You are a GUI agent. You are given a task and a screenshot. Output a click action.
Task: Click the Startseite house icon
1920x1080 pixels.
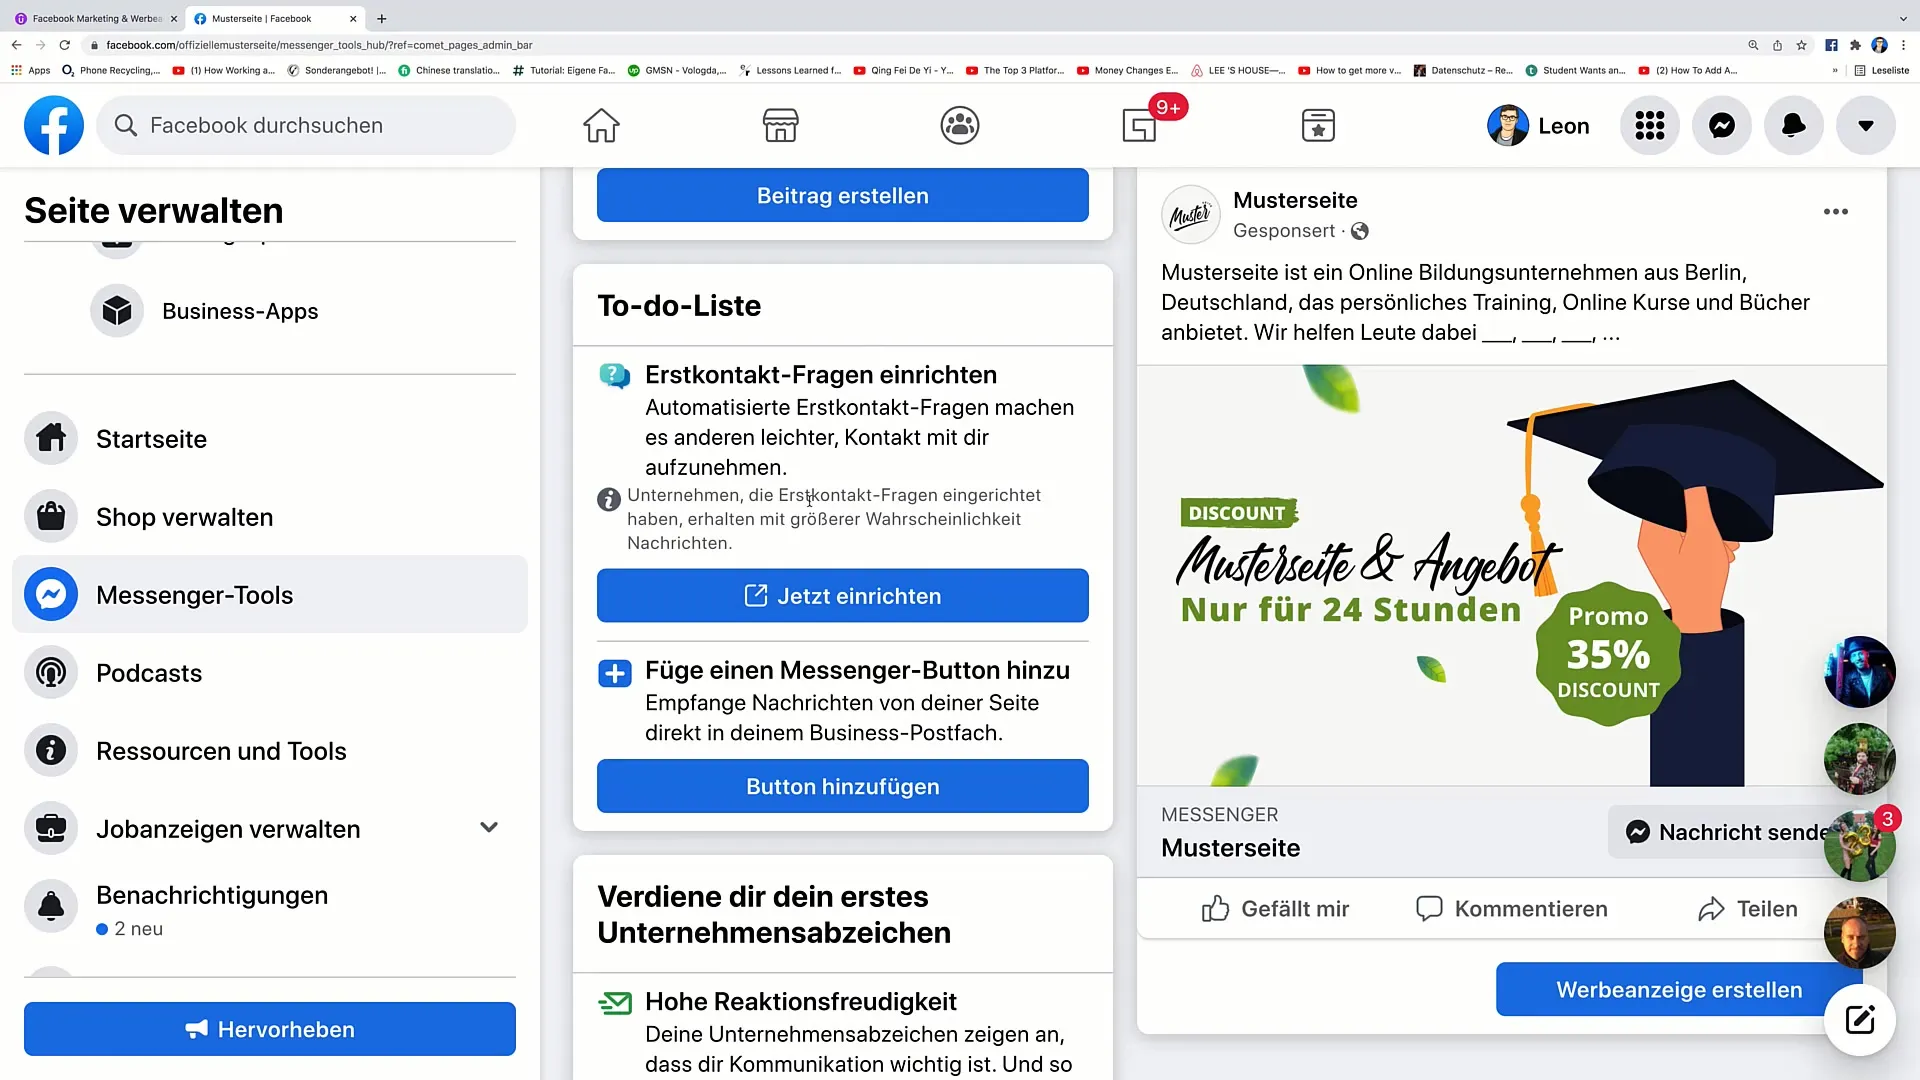[51, 438]
